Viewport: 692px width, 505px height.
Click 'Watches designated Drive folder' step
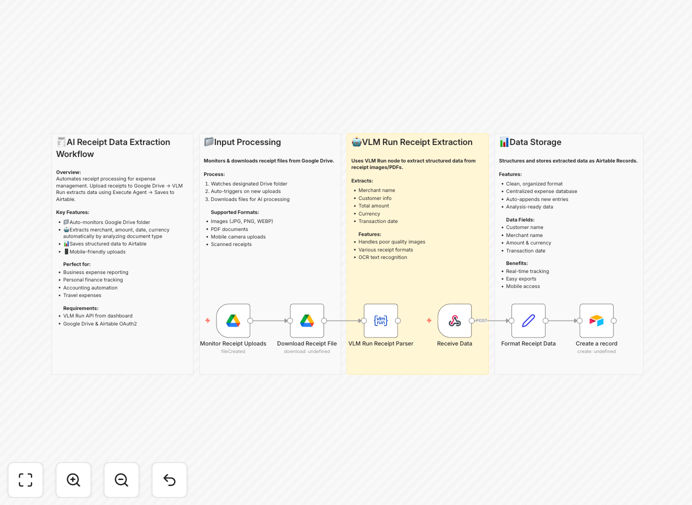(x=249, y=184)
